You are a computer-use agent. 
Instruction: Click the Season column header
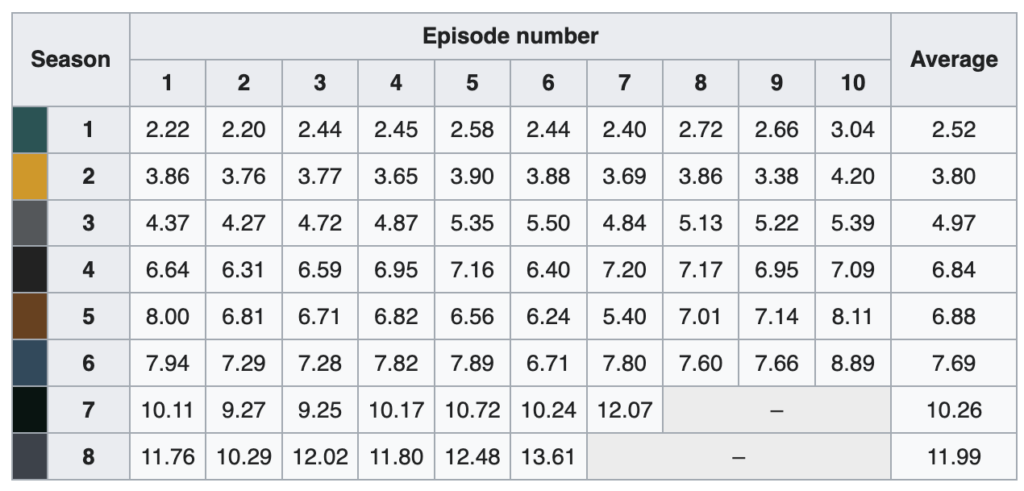(x=71, y=59)
